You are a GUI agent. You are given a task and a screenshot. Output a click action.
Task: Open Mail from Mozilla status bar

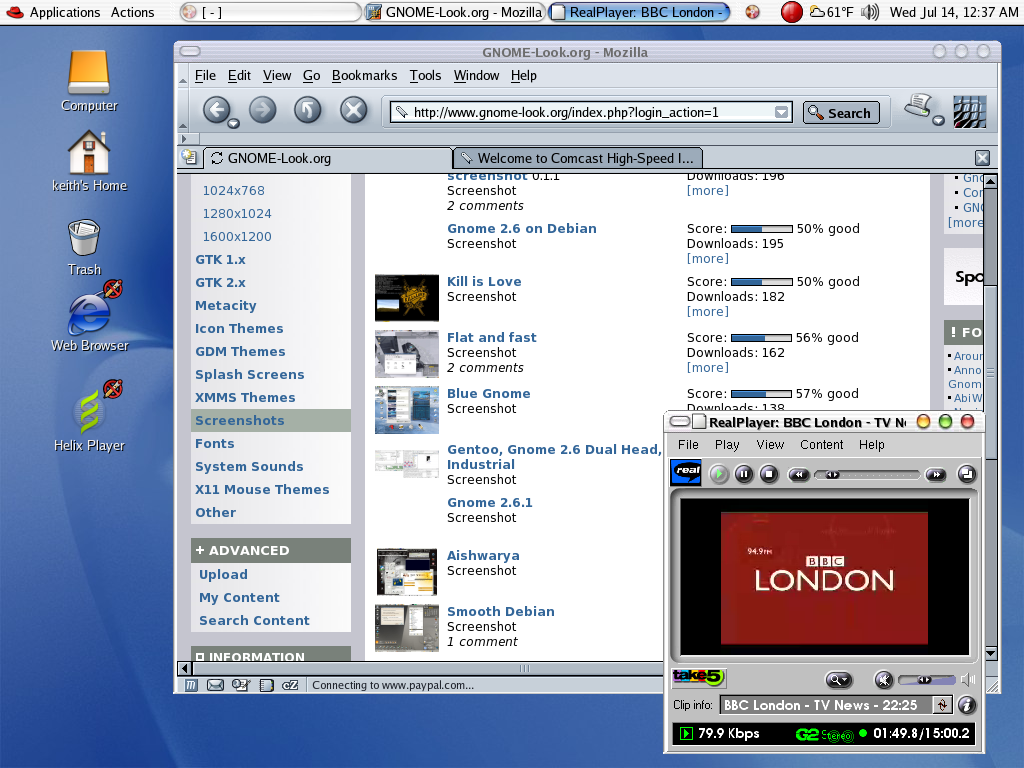(216, 685)
